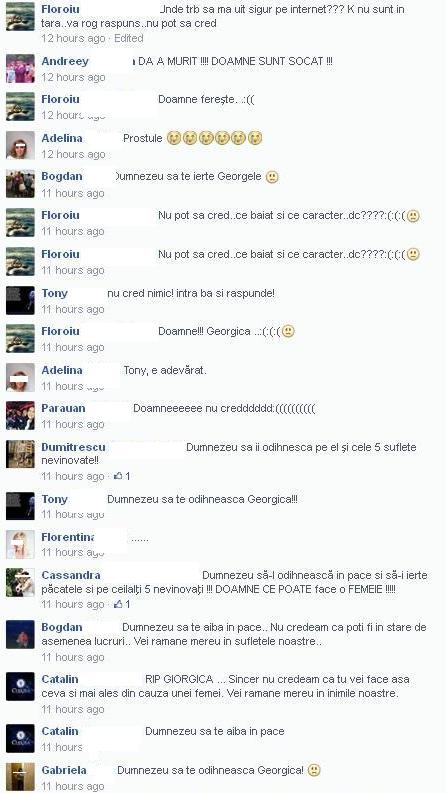Open the Gabriela name link
The height and width of the screenshot is (793, 446).
[64, 770]
